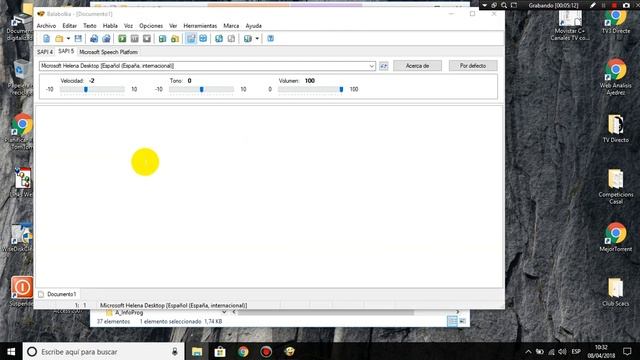Click the recorder toolbar's dropdown arrow
The height and width of the screenshot is (360, 640).
click(x=484, y=5)
